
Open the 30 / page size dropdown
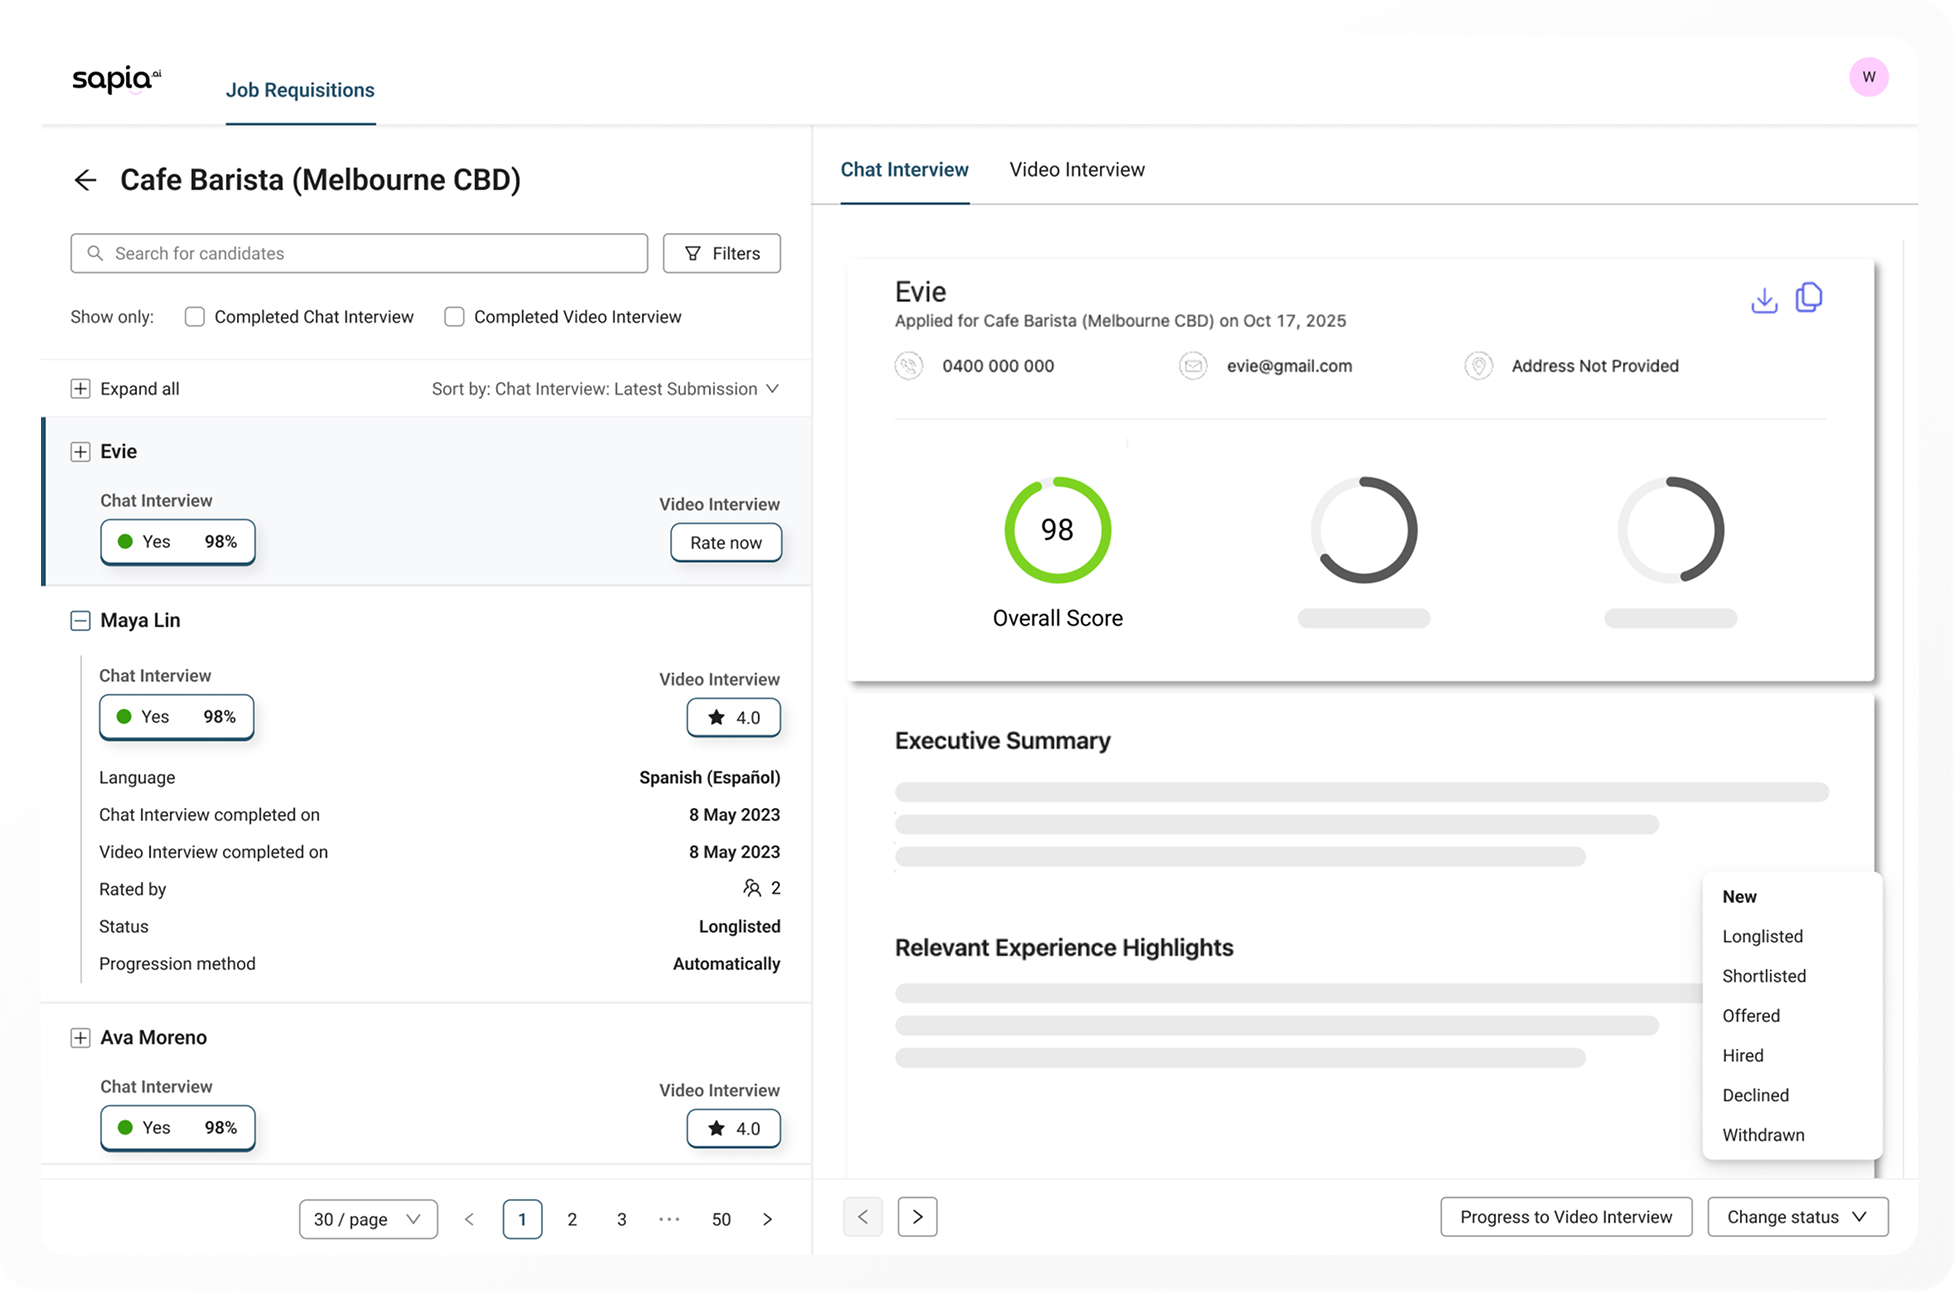[x=368, y=1219]
